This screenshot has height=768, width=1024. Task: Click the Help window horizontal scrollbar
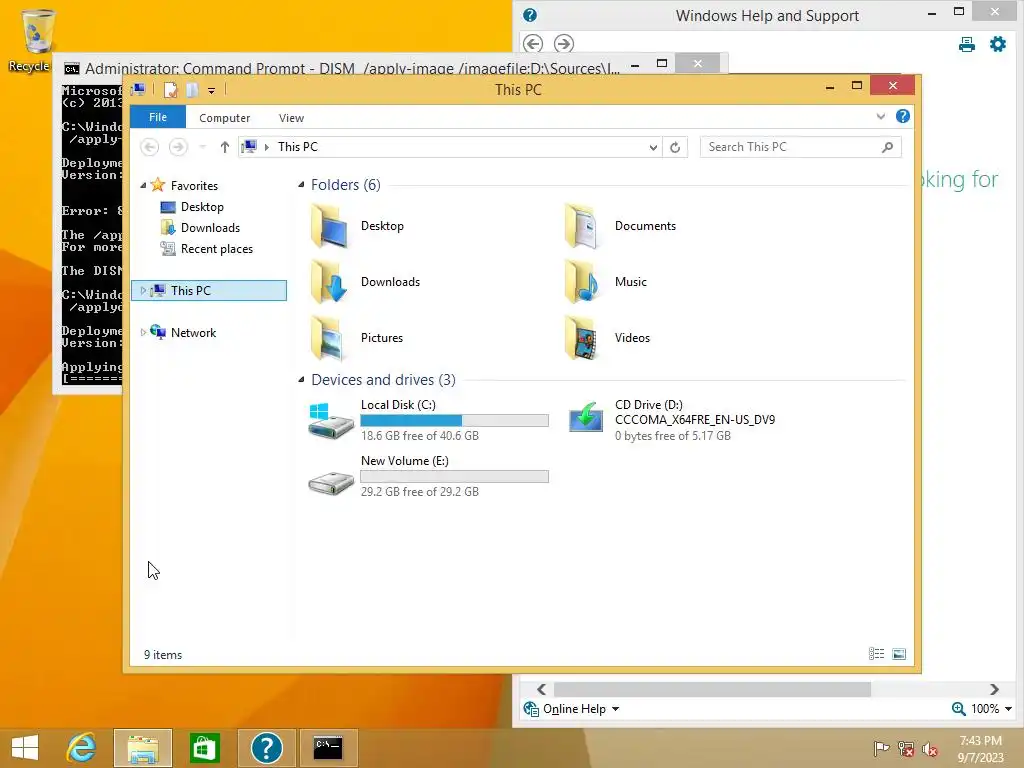point(712,689)
